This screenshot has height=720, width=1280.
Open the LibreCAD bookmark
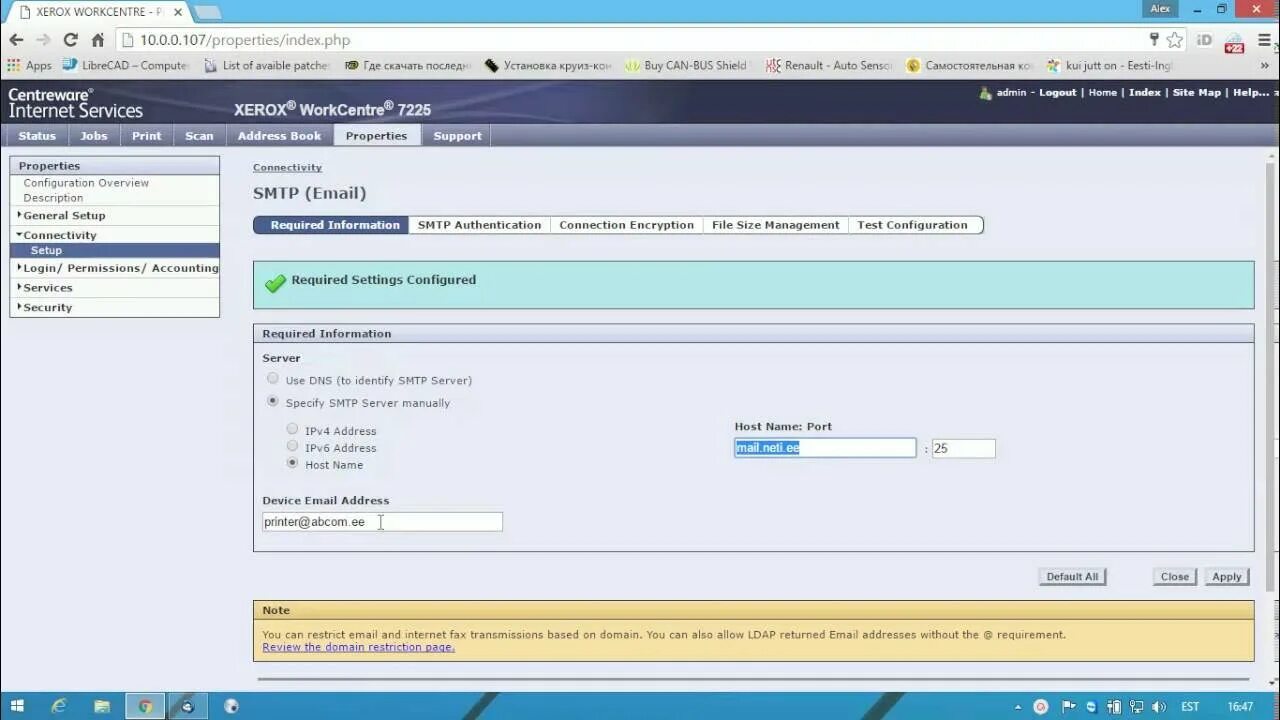pyautogui.click(x=126, y=65)
